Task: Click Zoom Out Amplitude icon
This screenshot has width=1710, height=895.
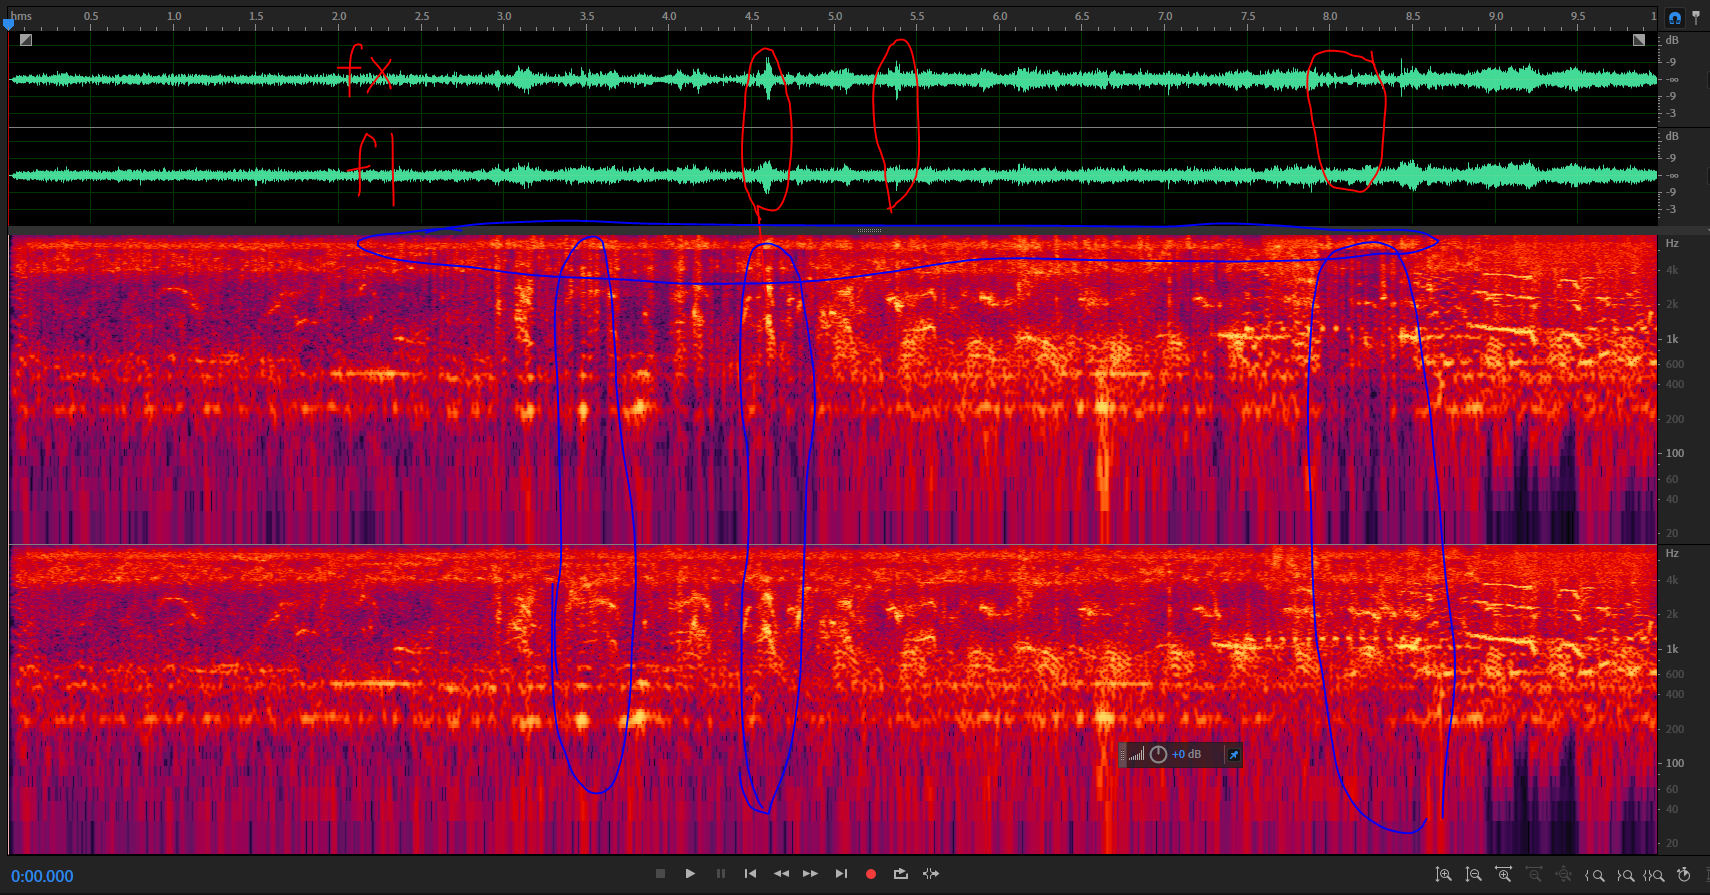Action: pyautogui.click(x=1473, y=875)
